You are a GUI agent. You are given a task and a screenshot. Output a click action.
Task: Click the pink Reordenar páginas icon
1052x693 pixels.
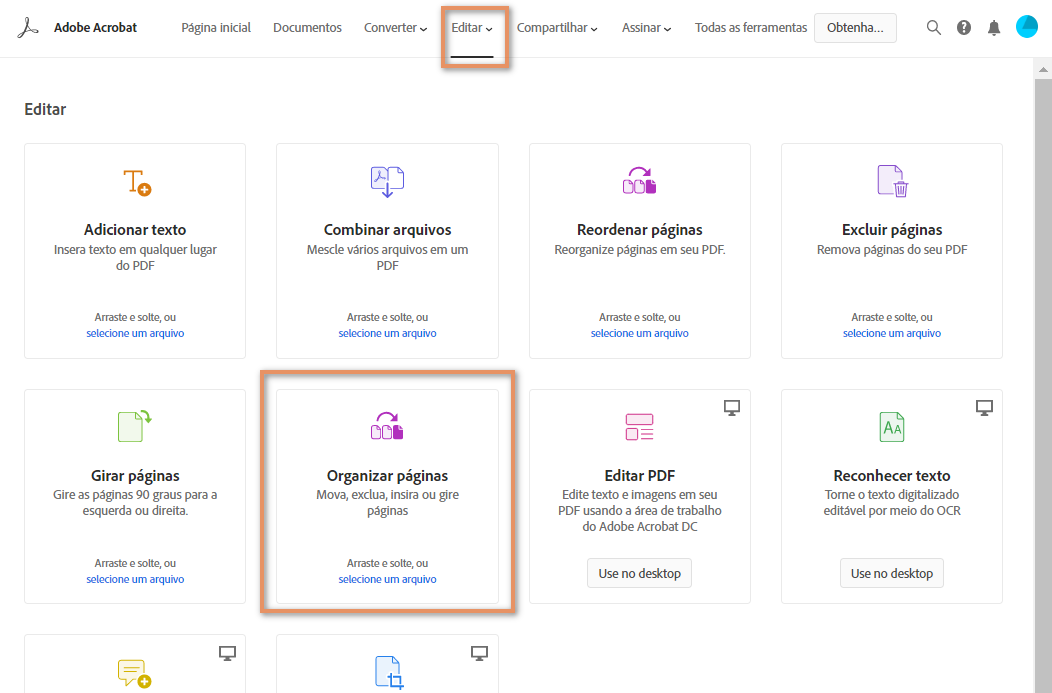[x=639, y=179]
